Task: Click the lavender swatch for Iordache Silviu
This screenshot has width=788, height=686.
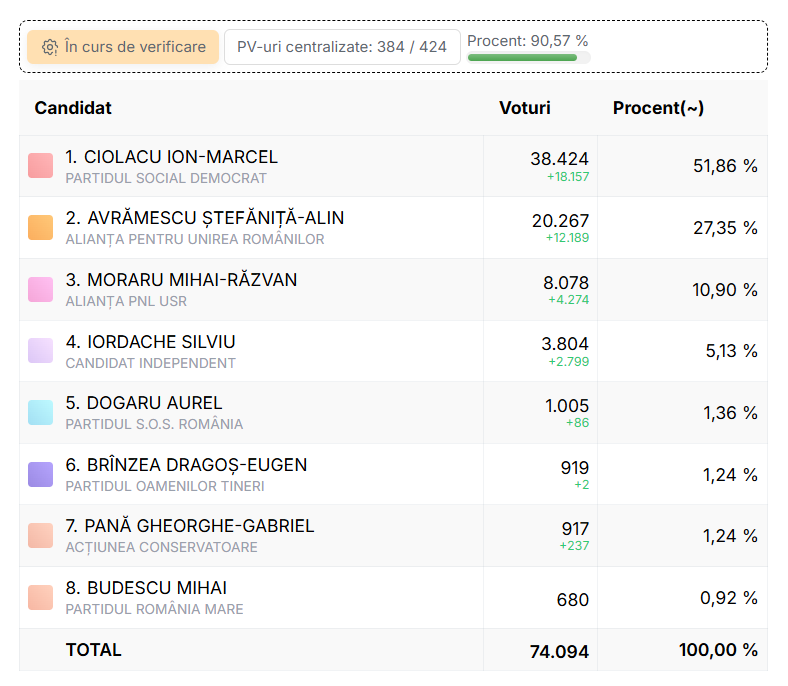Action: 41,351
